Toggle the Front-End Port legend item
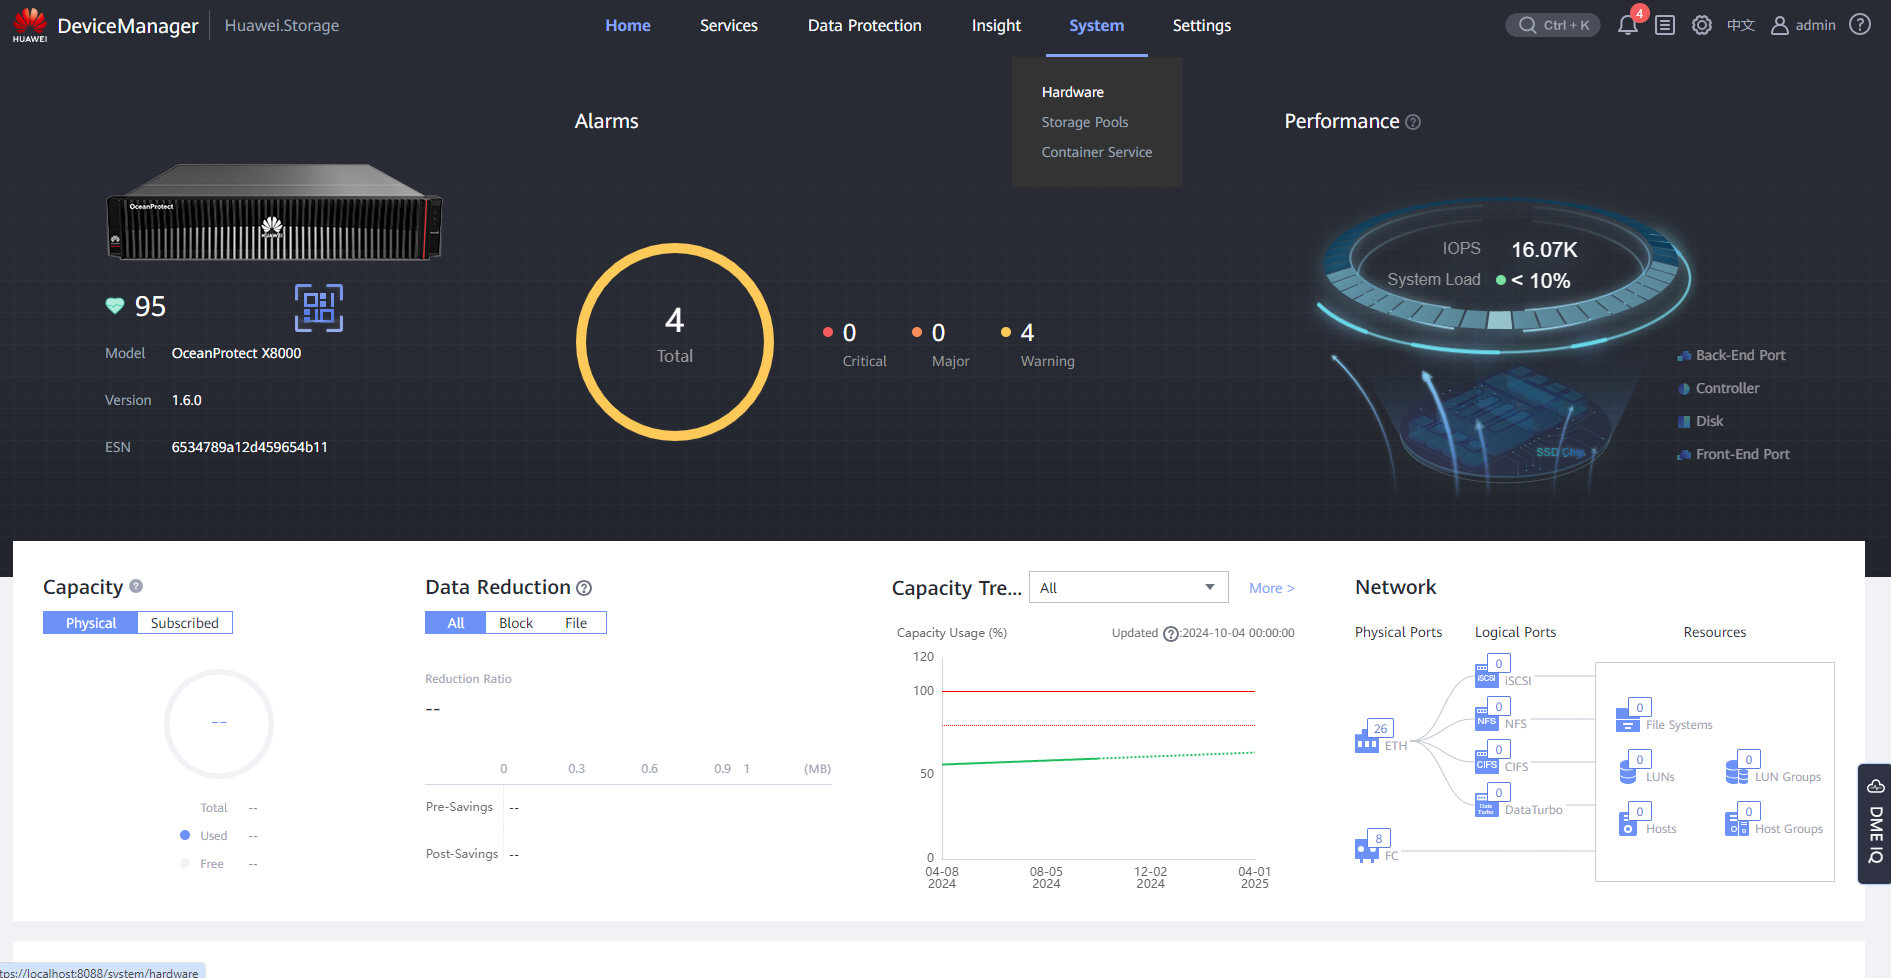 coord(1734,454)
